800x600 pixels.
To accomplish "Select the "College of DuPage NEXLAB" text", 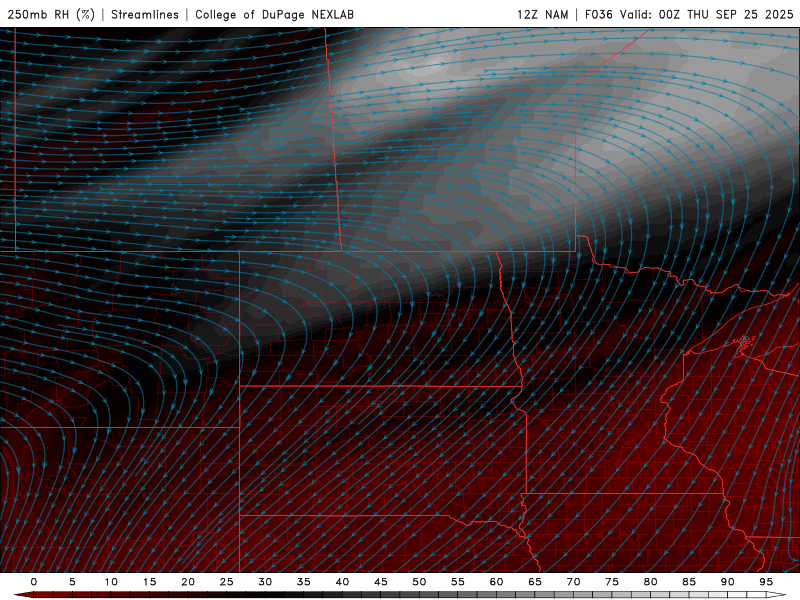I will (274, 14).
